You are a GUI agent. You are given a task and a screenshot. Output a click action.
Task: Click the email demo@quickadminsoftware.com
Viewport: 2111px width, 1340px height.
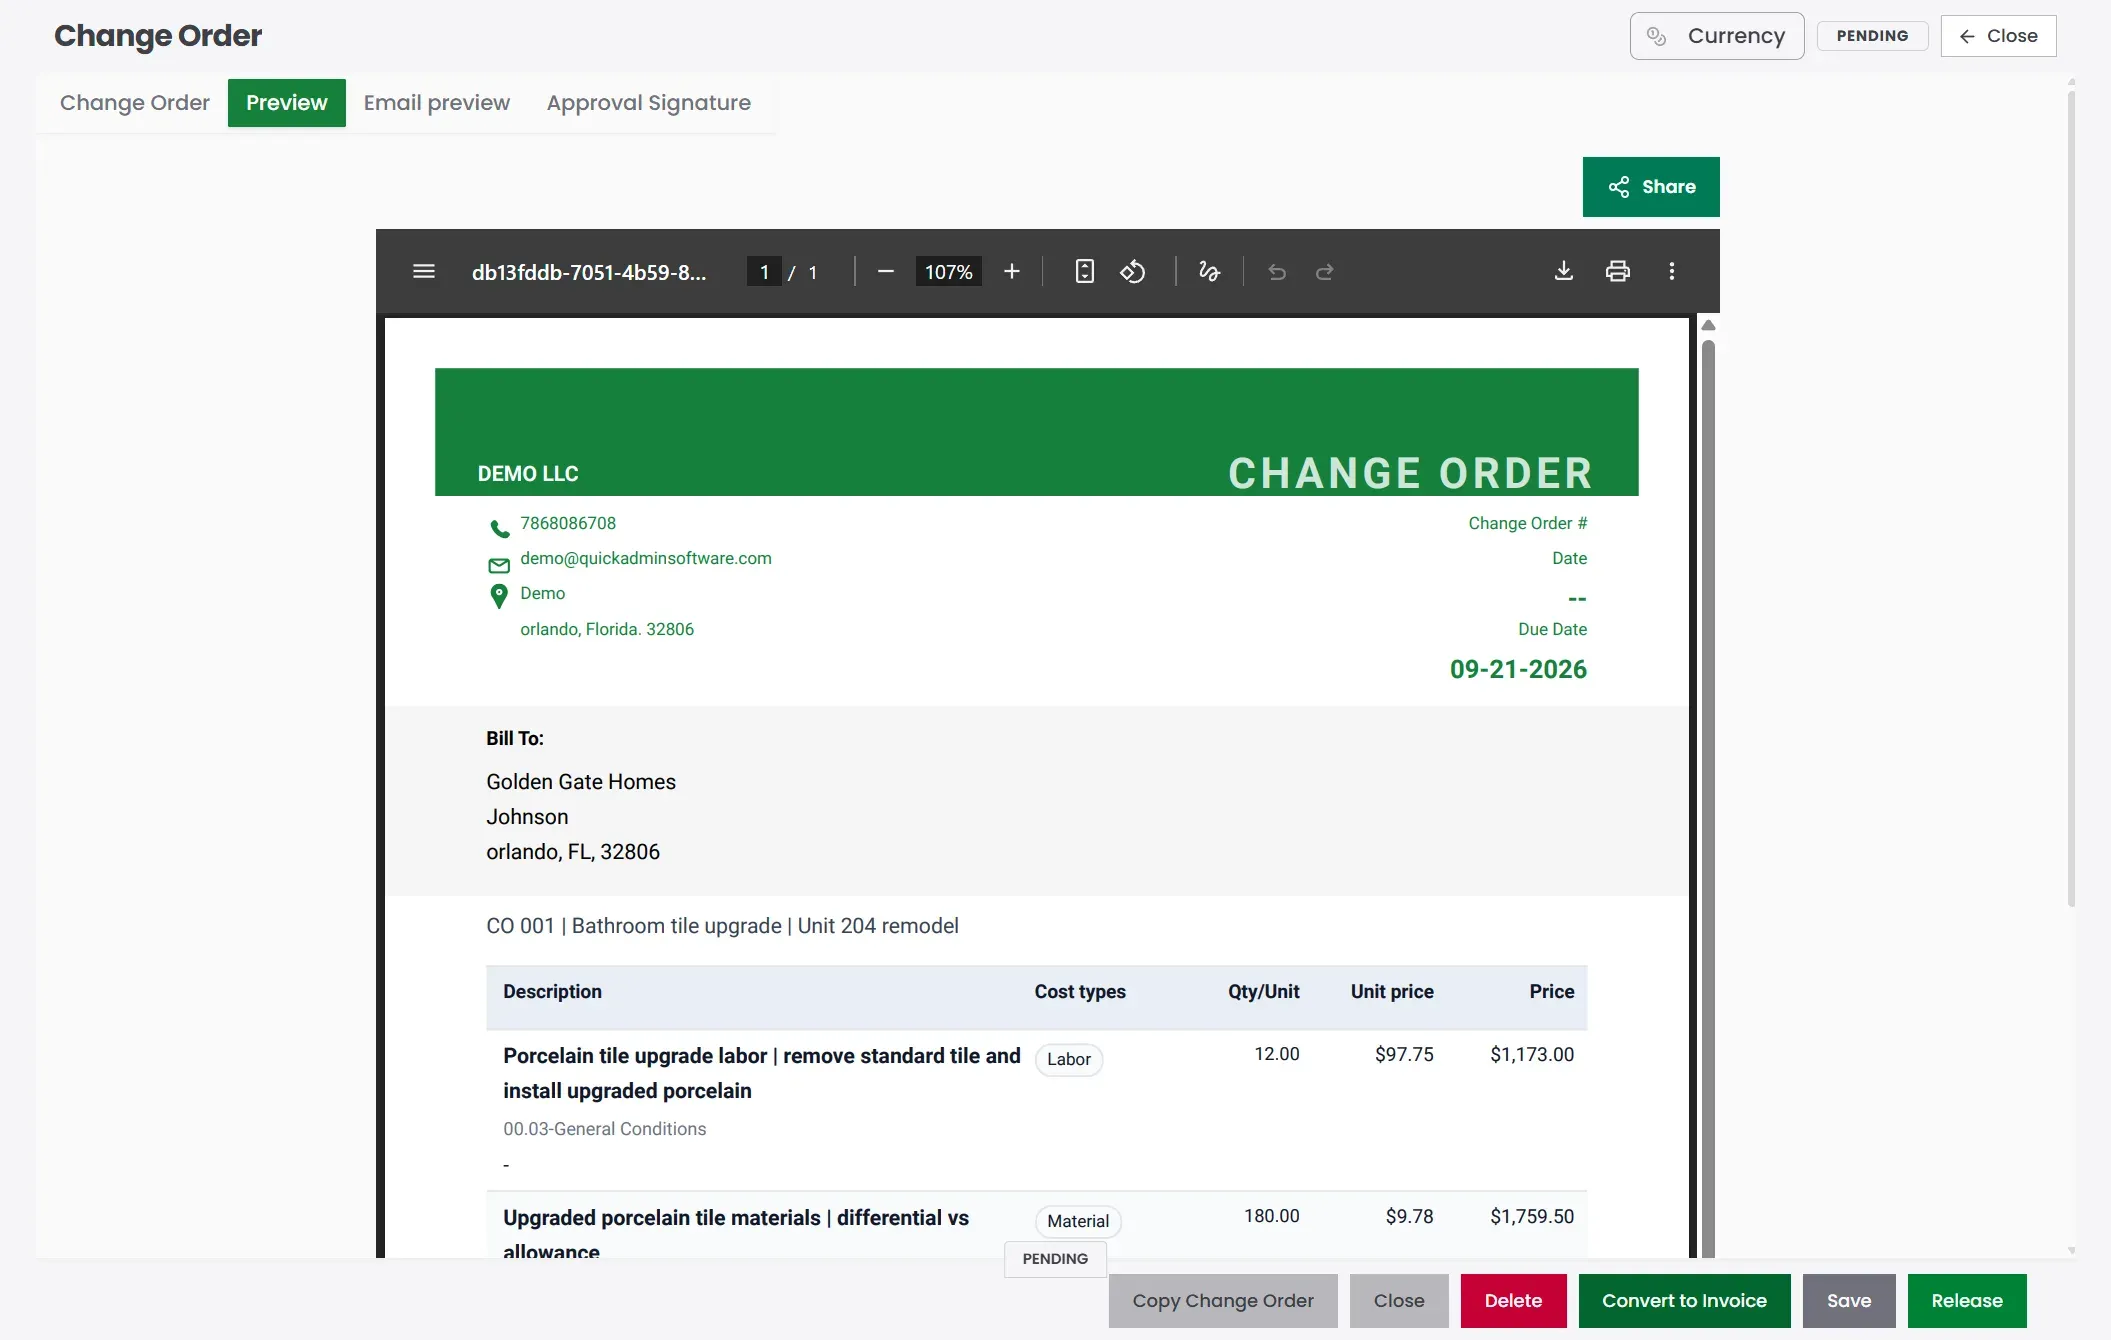coord(646,558)
